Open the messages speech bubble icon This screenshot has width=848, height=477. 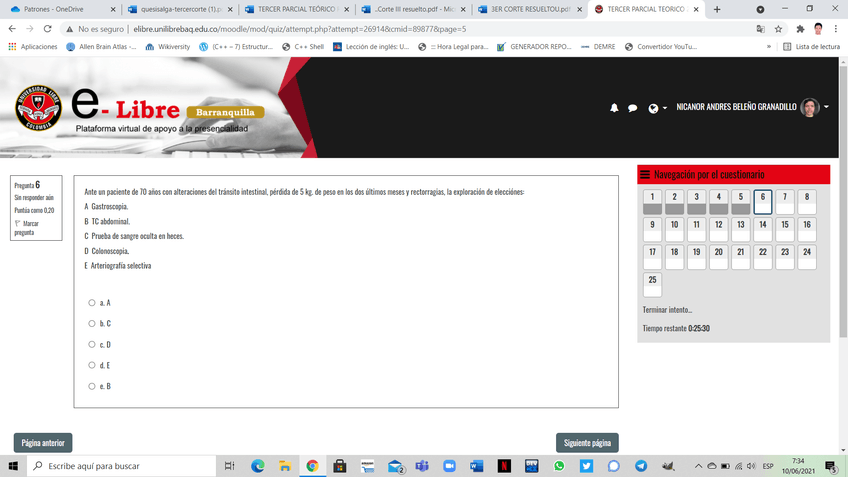pyautogui.click(x=632, y=108)
